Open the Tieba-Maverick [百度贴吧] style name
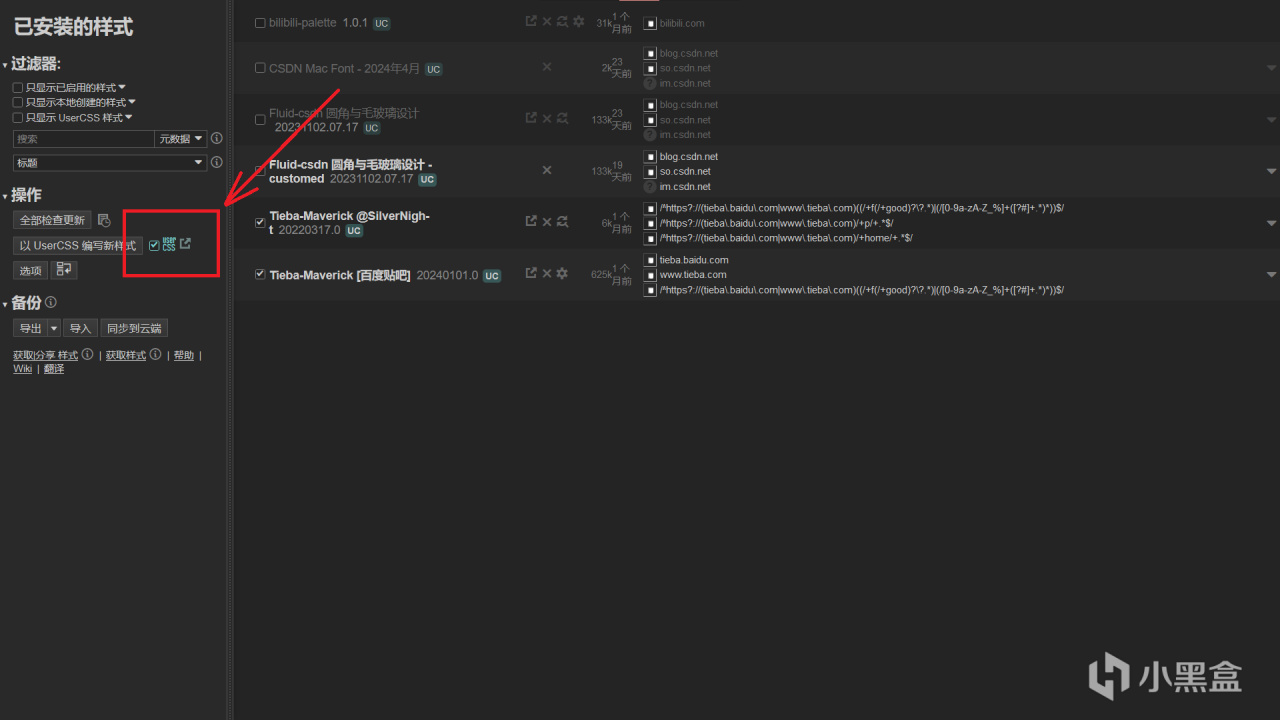The width and height of the screenshot is (1280, 720). point(340,275)
